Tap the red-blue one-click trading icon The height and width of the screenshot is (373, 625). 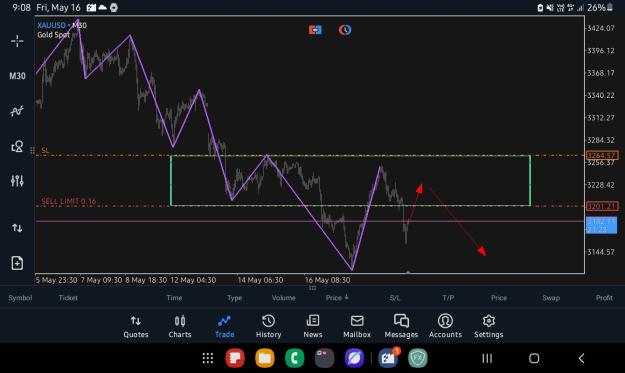pyautogui.click(x=315, y=30)
